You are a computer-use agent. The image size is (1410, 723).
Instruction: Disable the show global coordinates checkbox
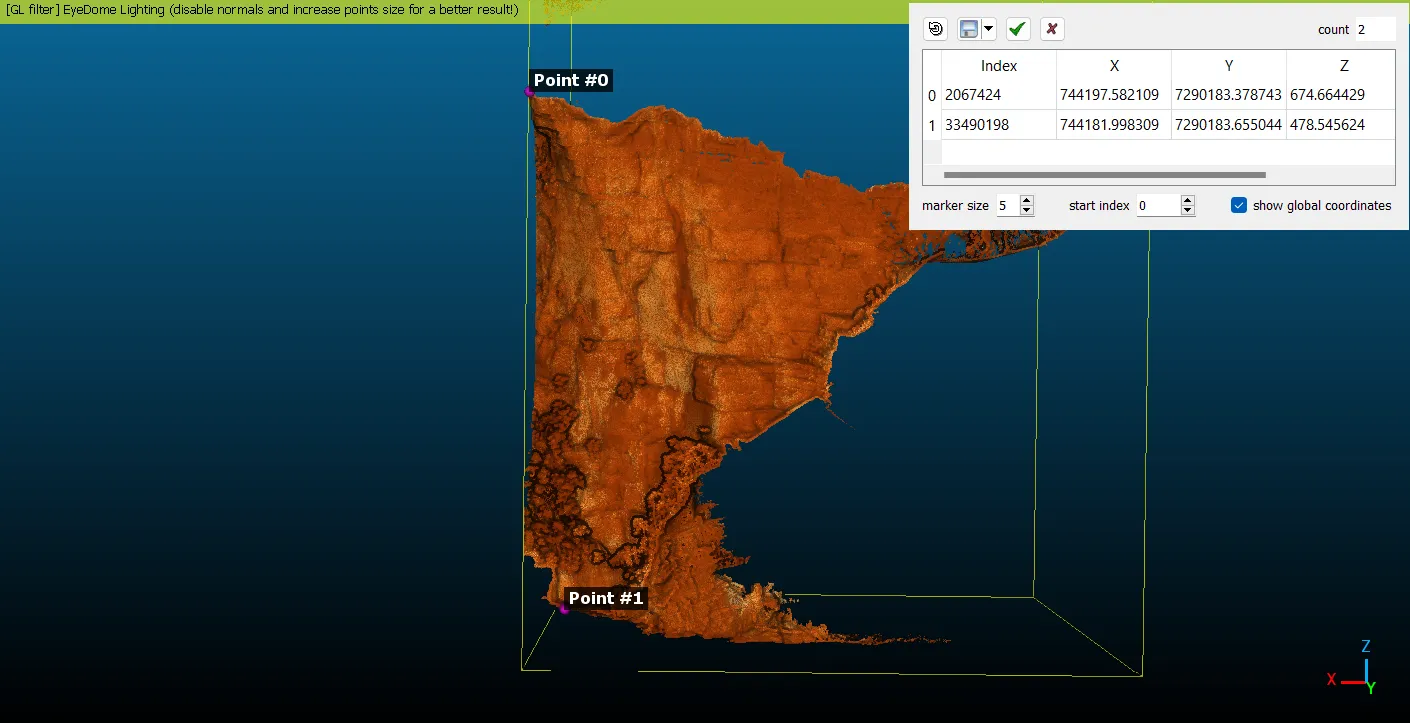pos(1239,205)
